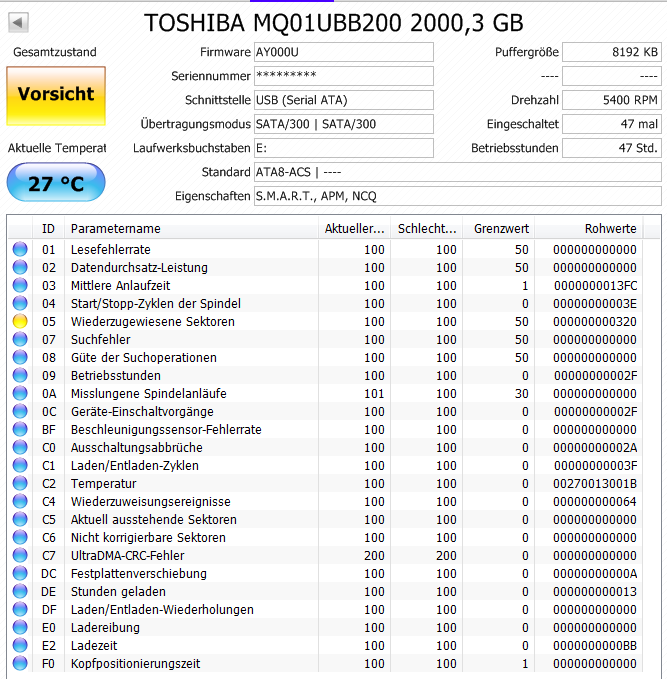667x679 pixels.
Task: Sort by the Rohwerte column header
Action: coord(589,228)
